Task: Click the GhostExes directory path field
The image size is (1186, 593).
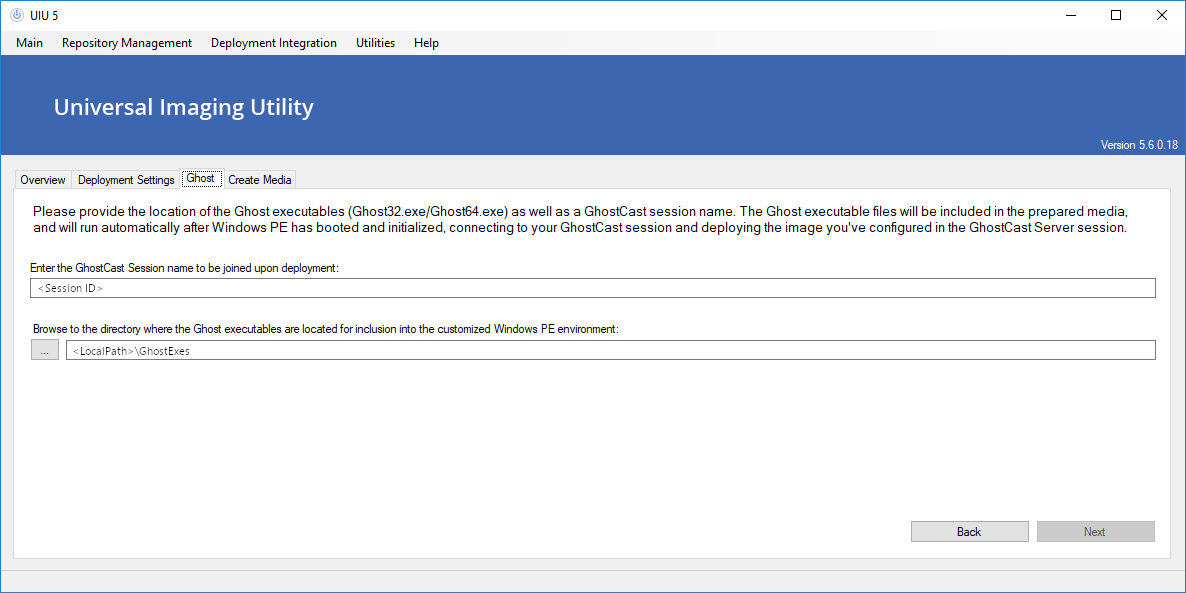Action: (611, 350)
